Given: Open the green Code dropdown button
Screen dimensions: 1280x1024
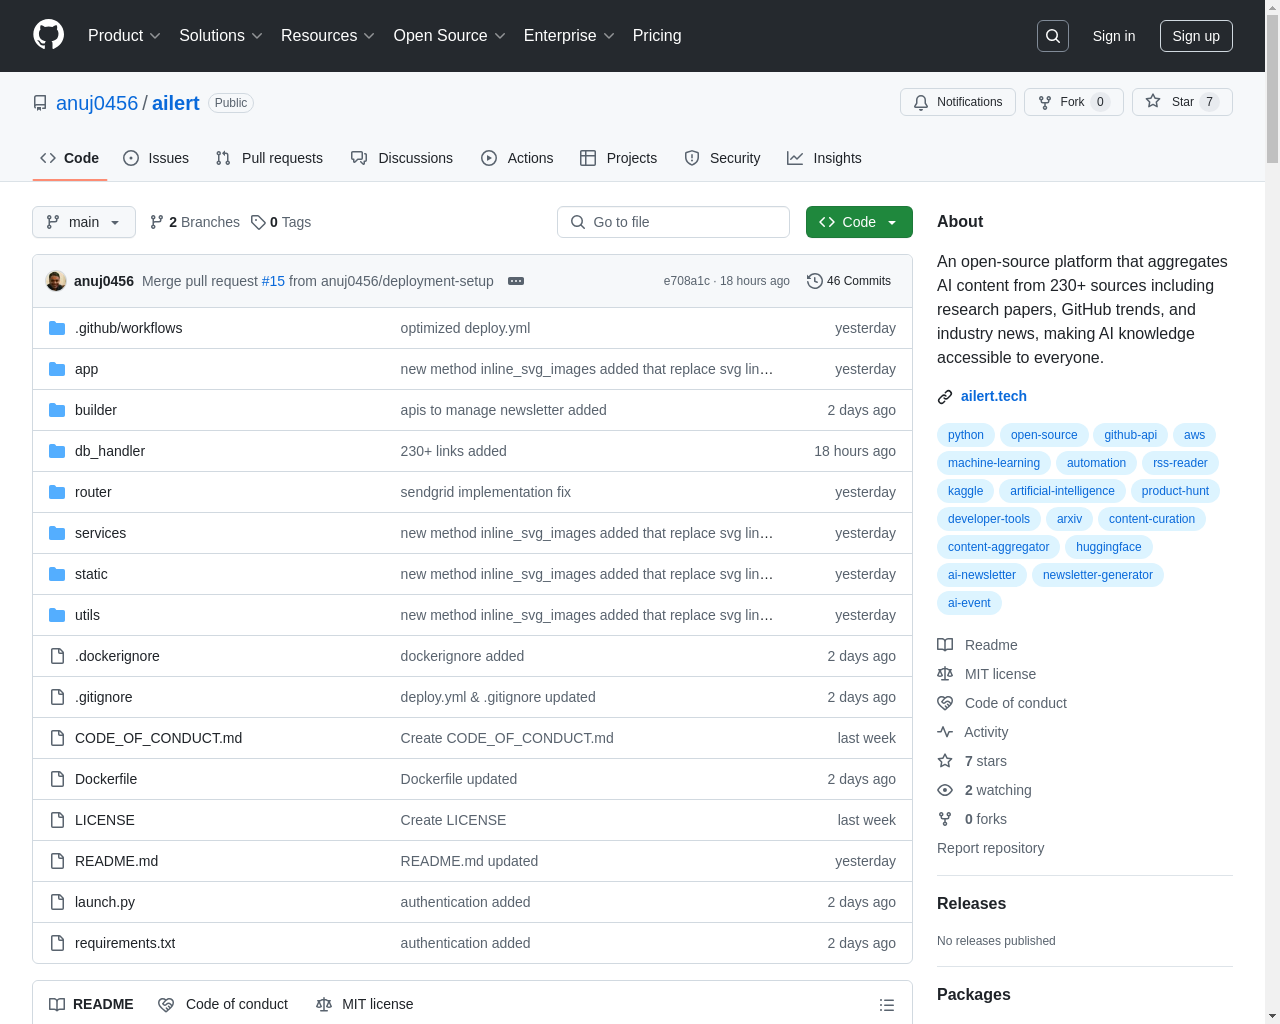Looking at the screenshot, I should pos(859,222).
